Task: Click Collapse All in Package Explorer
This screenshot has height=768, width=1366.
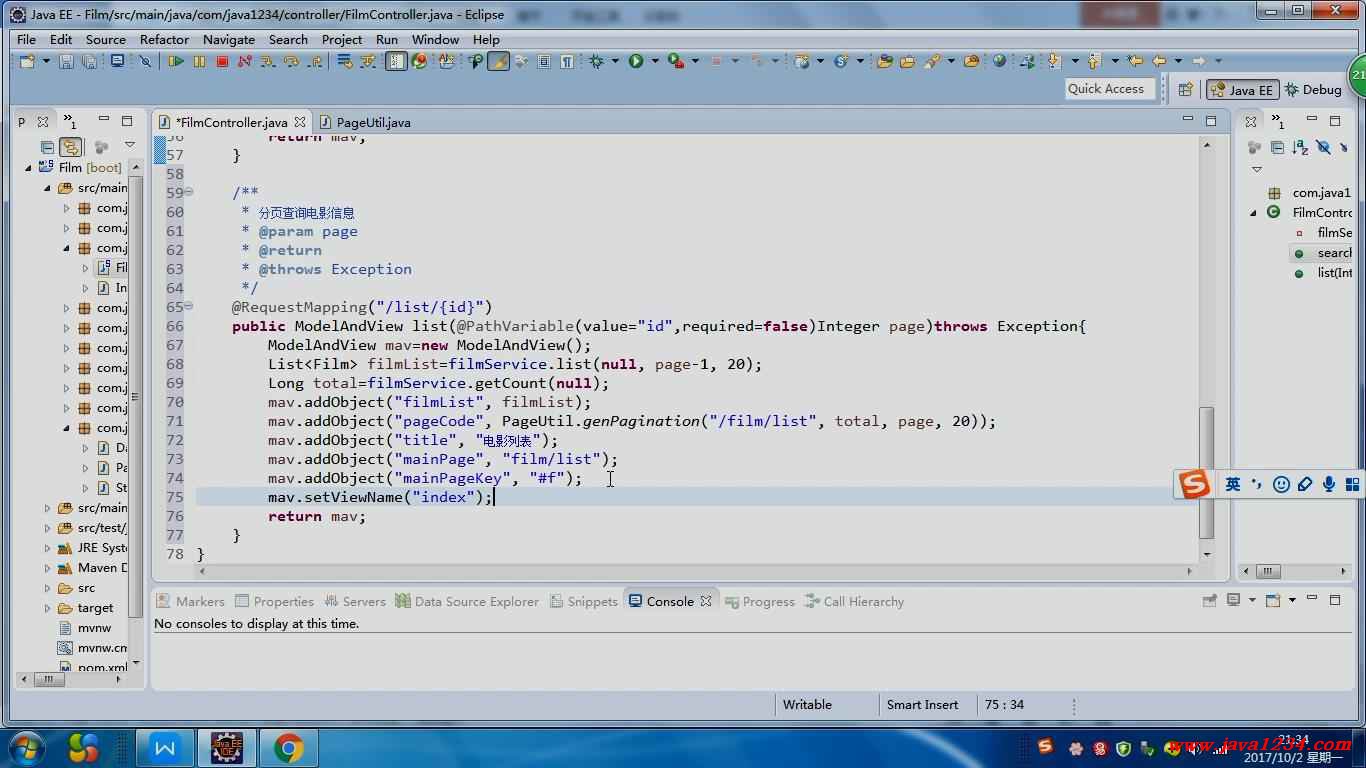Action: coord(47,147)
